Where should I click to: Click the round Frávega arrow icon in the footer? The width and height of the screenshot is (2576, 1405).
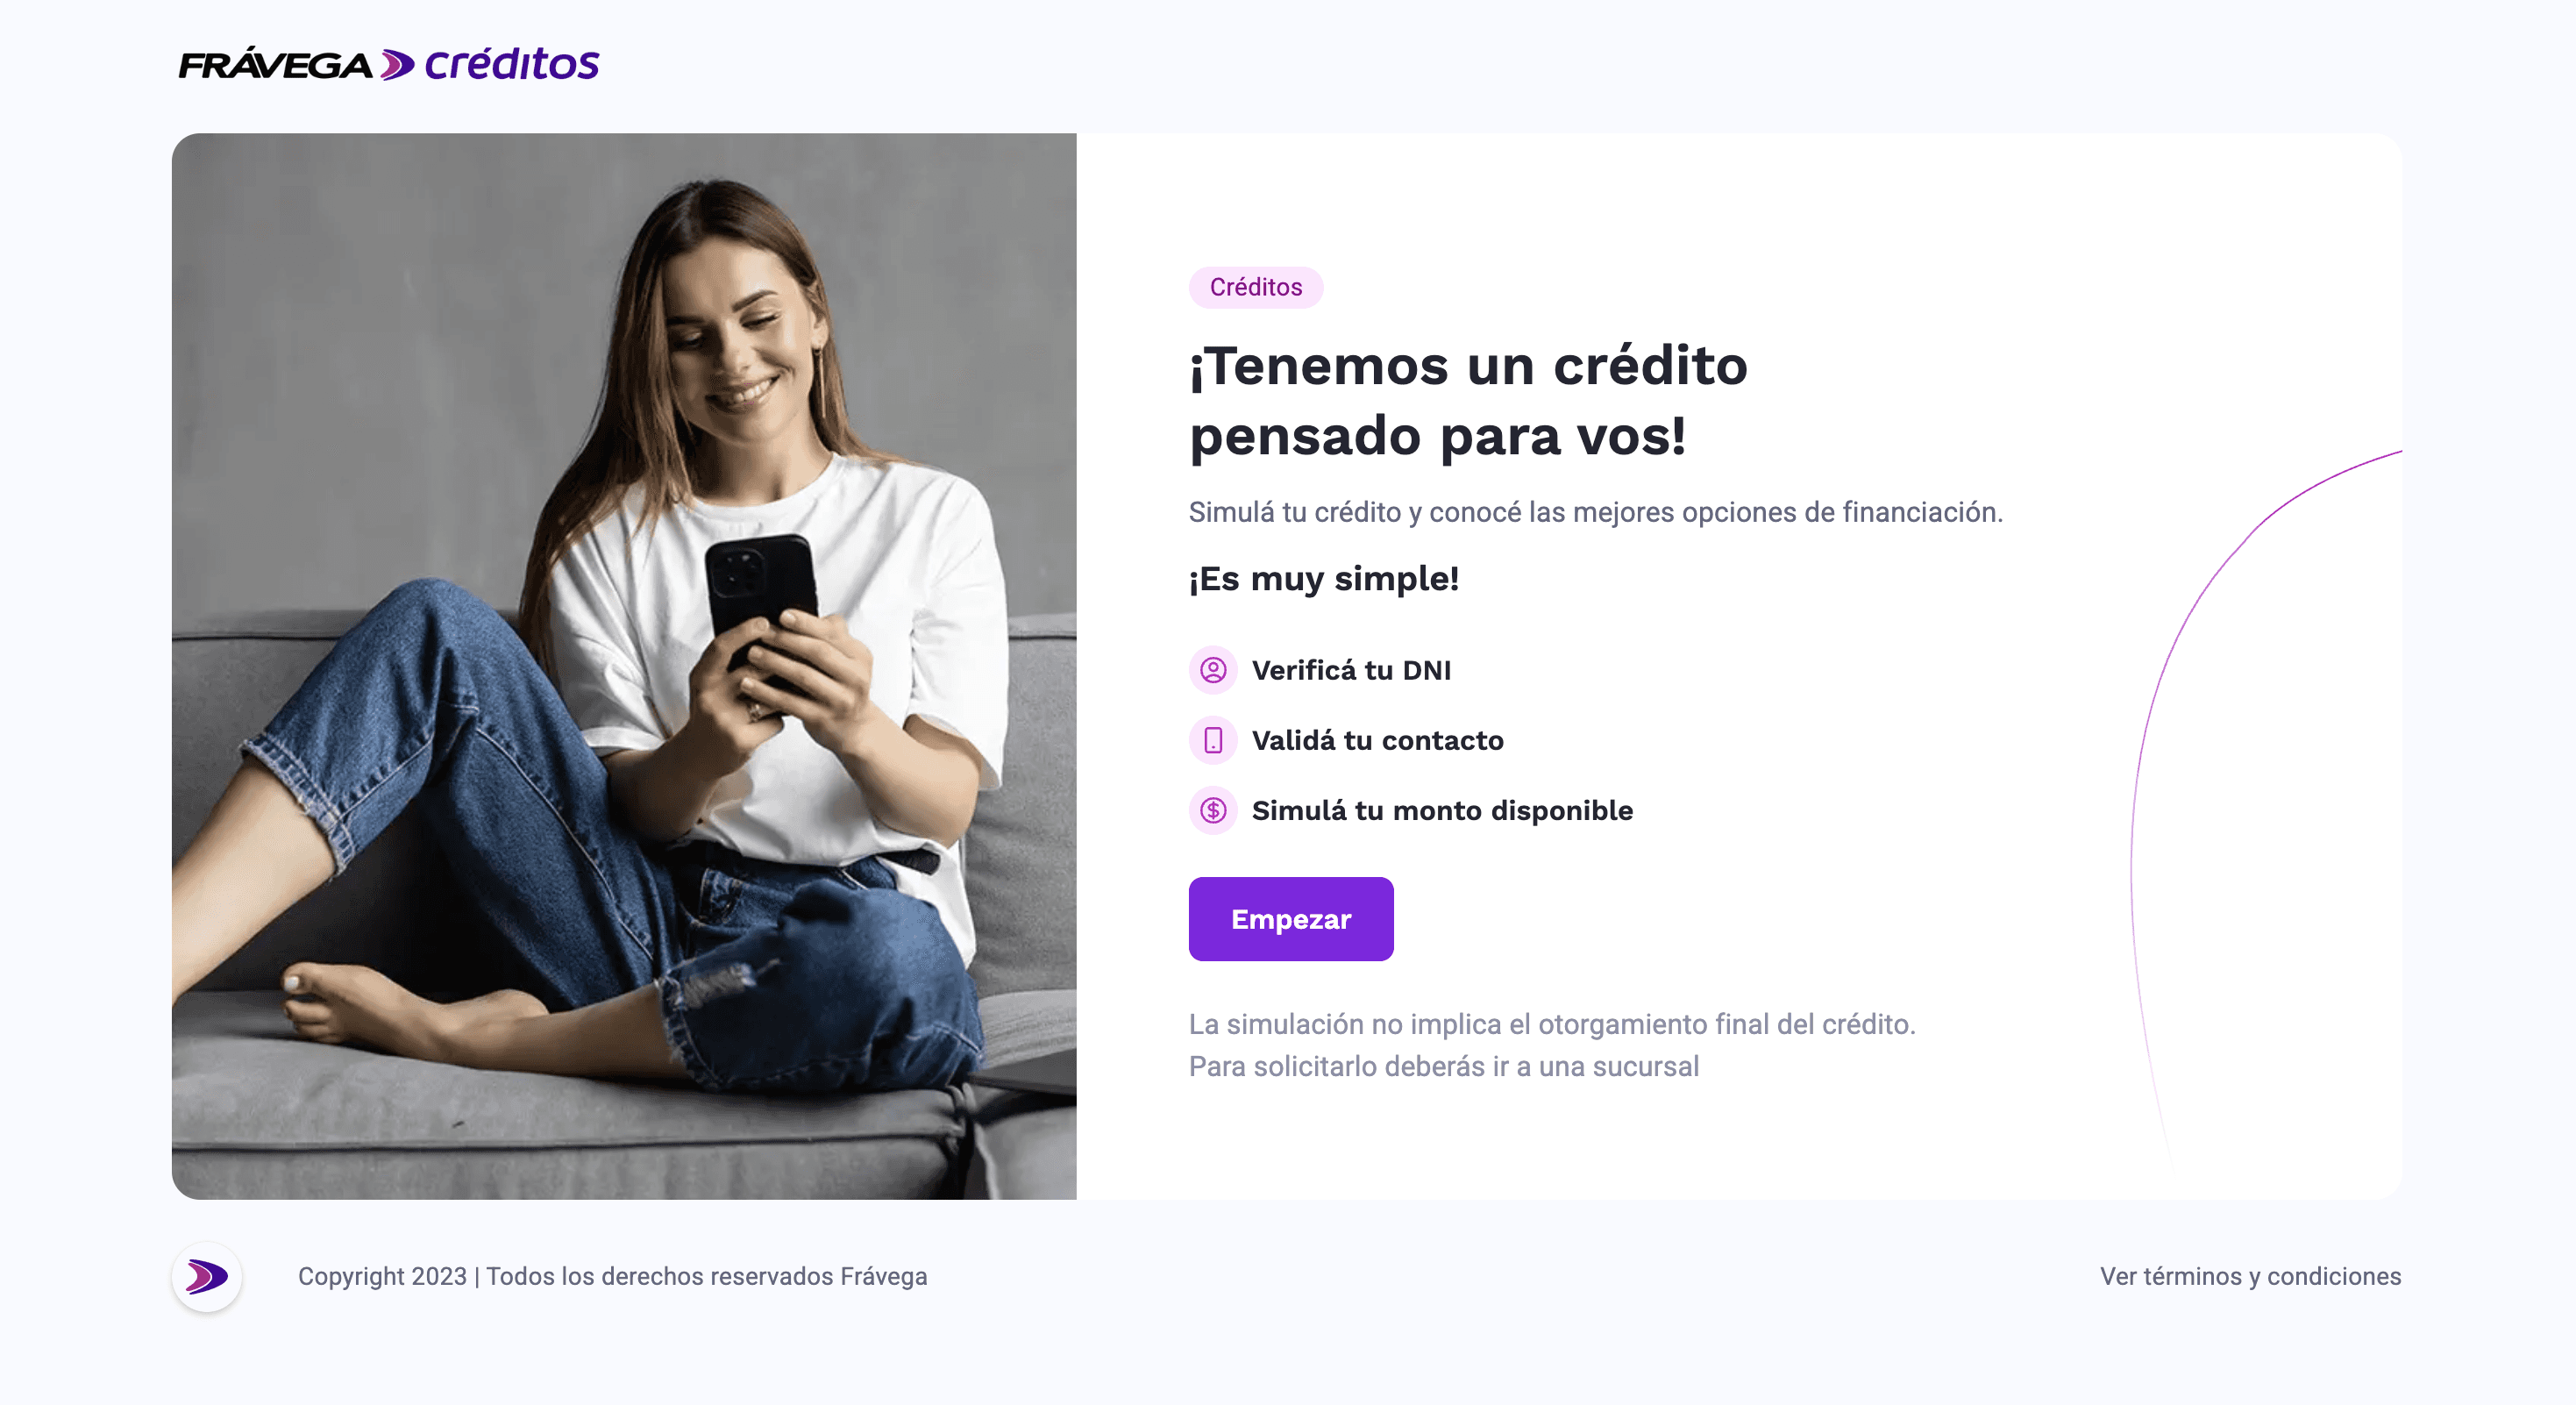pyautogui.click(x=207, y=1277)
